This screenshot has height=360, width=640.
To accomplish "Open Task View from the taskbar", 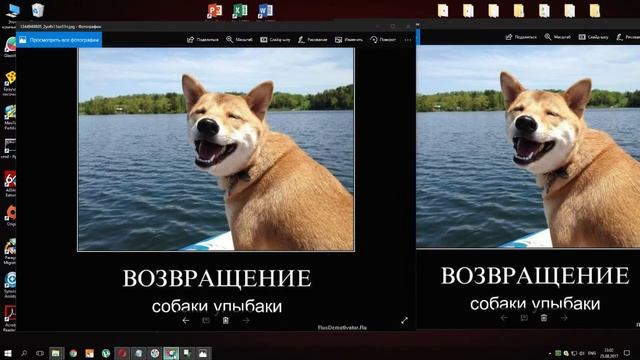I will pos(40,353).
